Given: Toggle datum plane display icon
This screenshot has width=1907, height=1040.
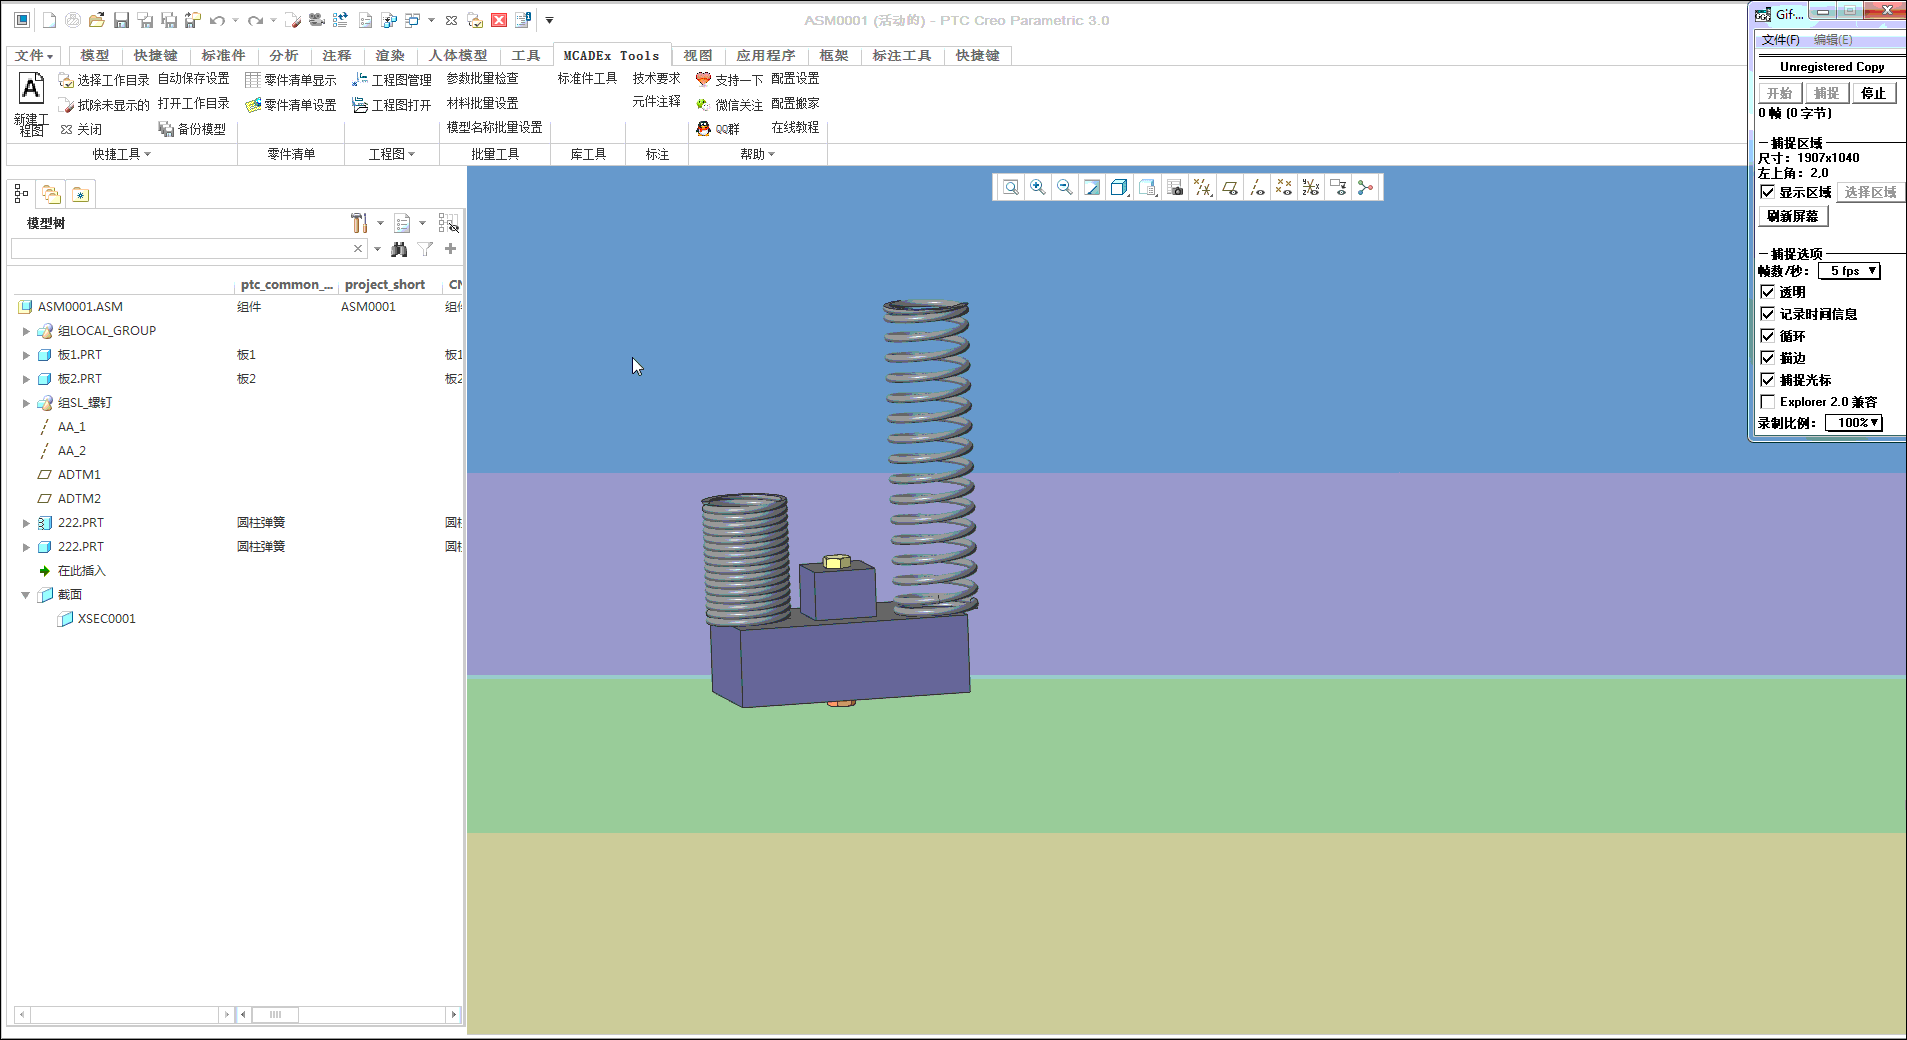Looking at the screenshot, I should pyautogui.click(x=1230, y=187).
